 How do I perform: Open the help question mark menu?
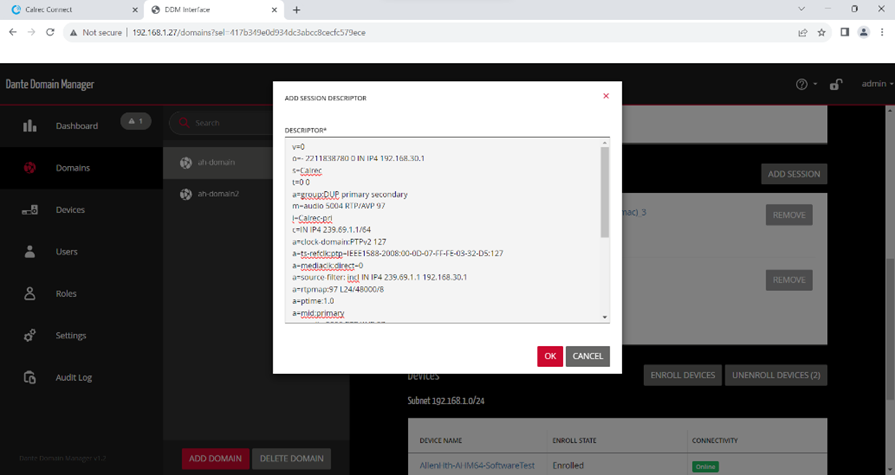[806, 84]
